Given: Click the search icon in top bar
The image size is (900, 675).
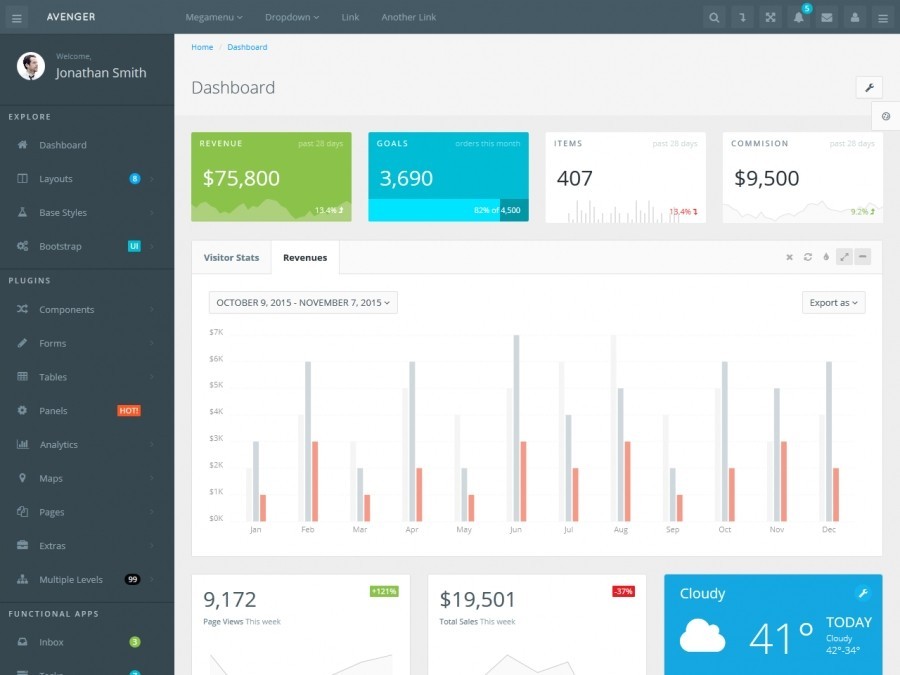Looking at the screenshot, I should coord(713,17).
